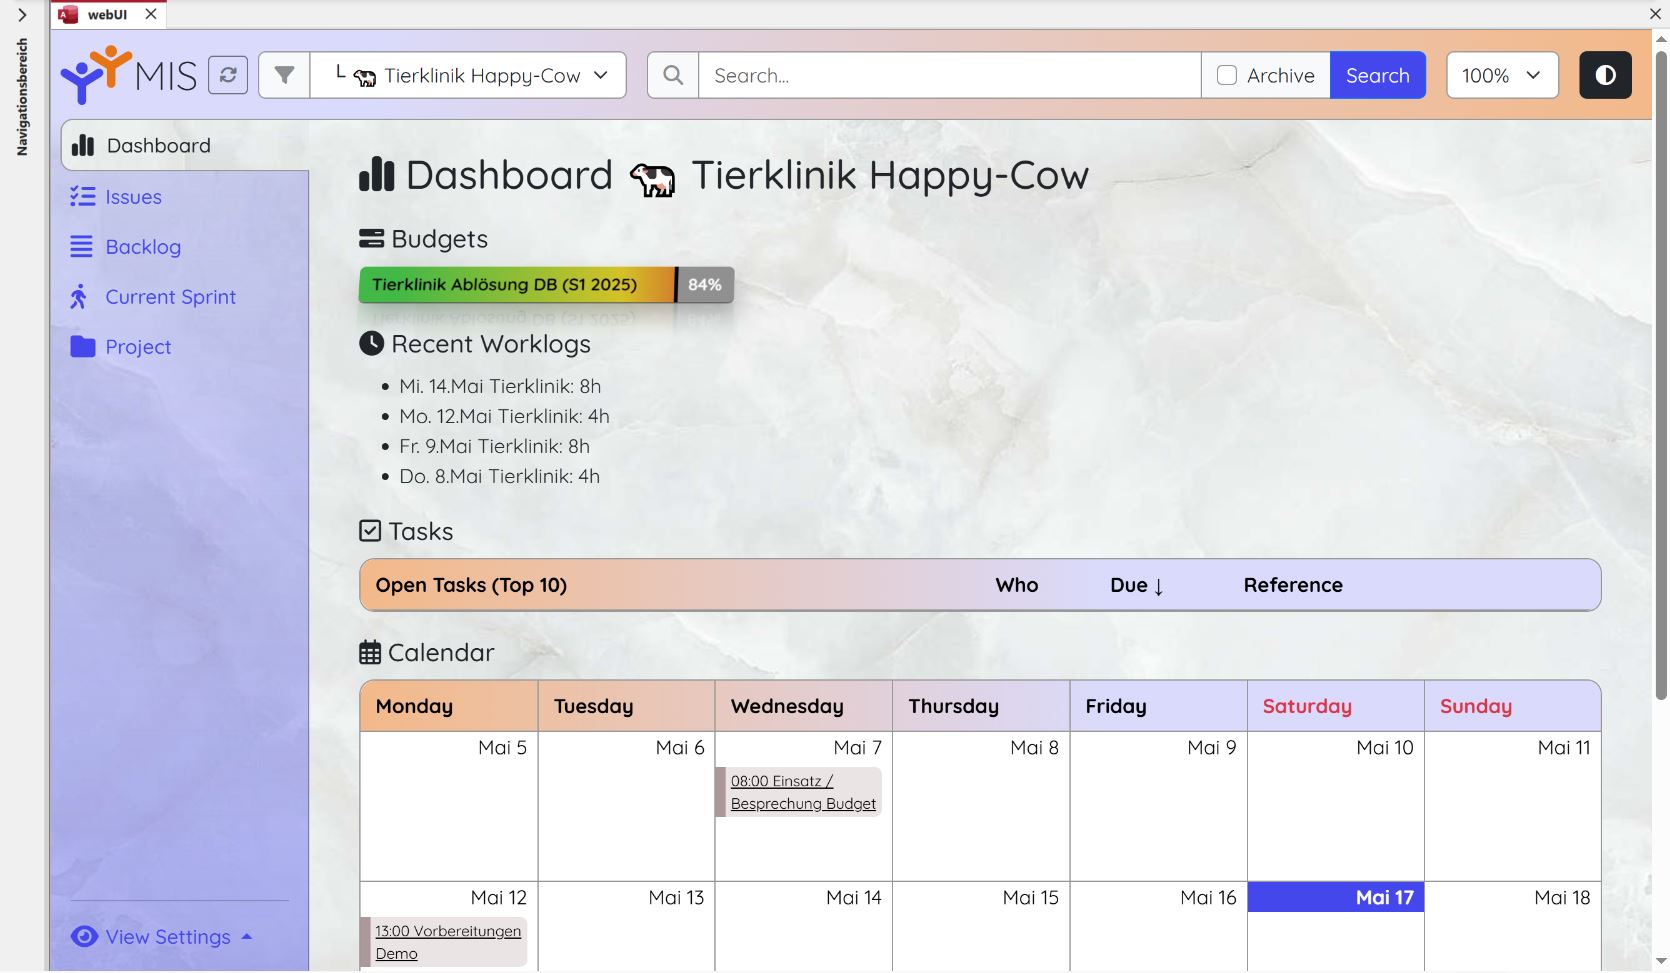Click the magnifying glass search icon

click(673, 75)
